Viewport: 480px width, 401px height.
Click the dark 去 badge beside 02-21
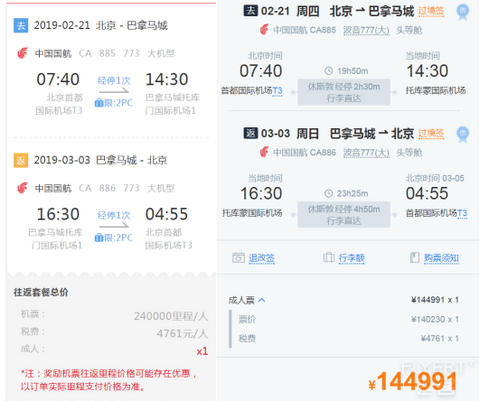251,11
